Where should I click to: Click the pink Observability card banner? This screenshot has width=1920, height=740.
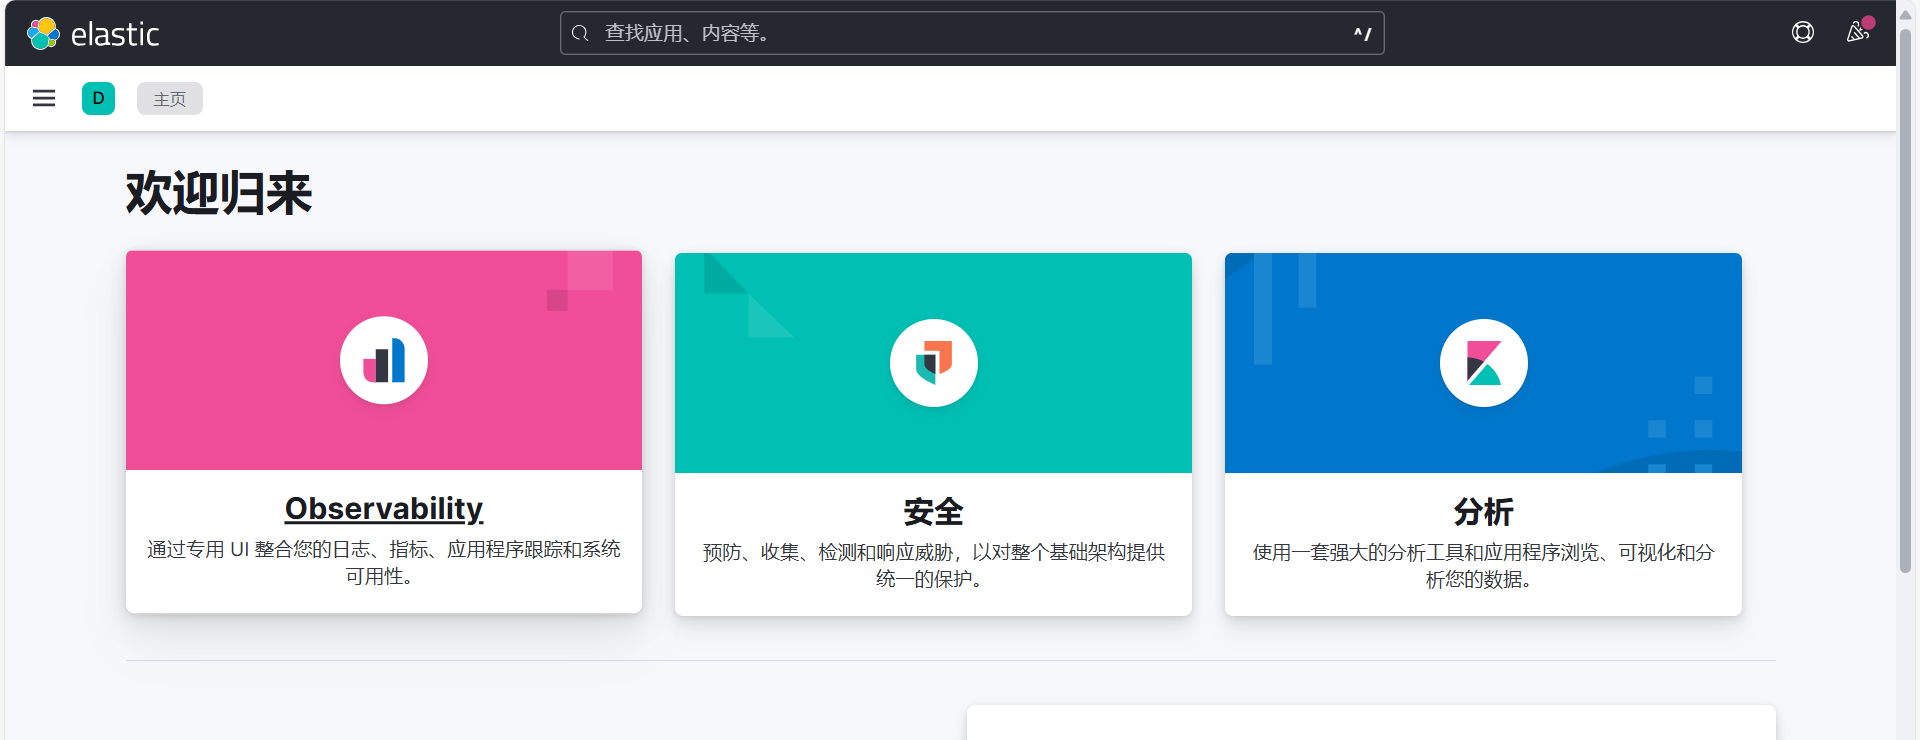pyautogui.click(x=384, y=360)
